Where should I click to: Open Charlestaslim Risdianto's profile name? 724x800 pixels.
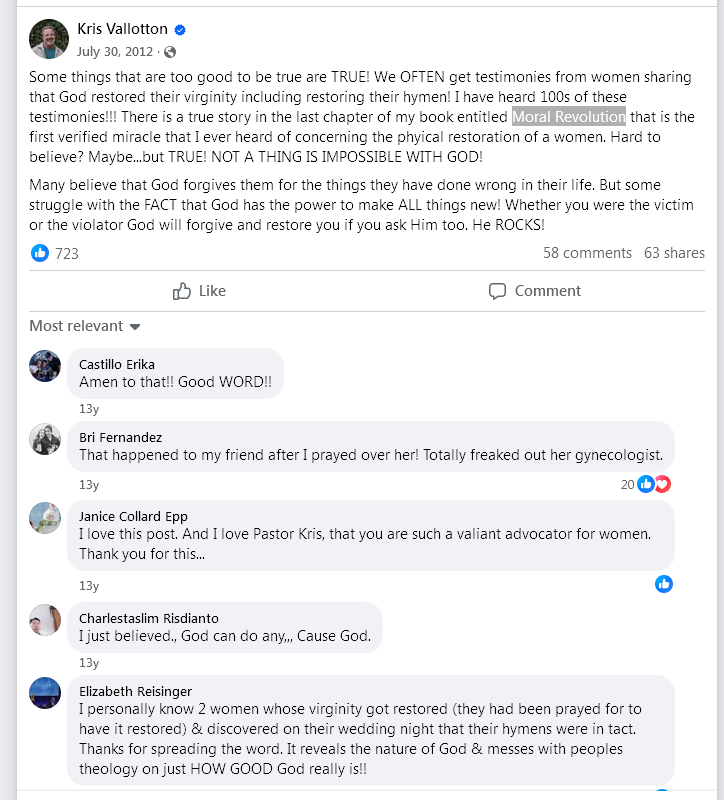pos(148,618)
